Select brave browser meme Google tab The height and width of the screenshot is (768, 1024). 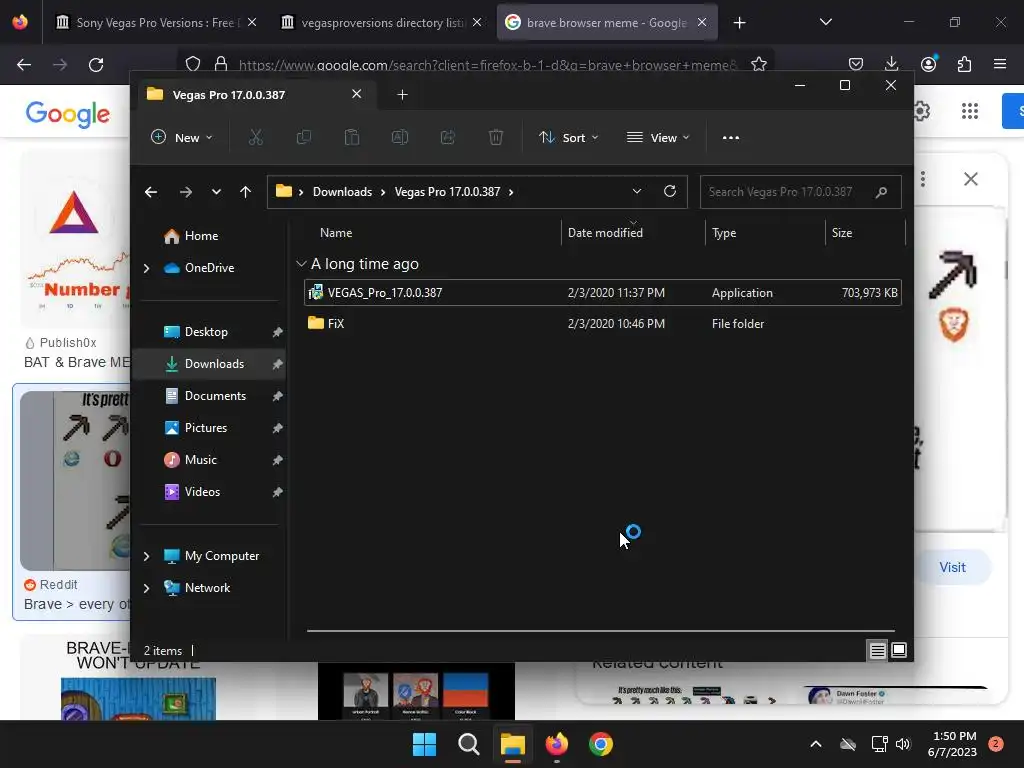pos(607,23)
